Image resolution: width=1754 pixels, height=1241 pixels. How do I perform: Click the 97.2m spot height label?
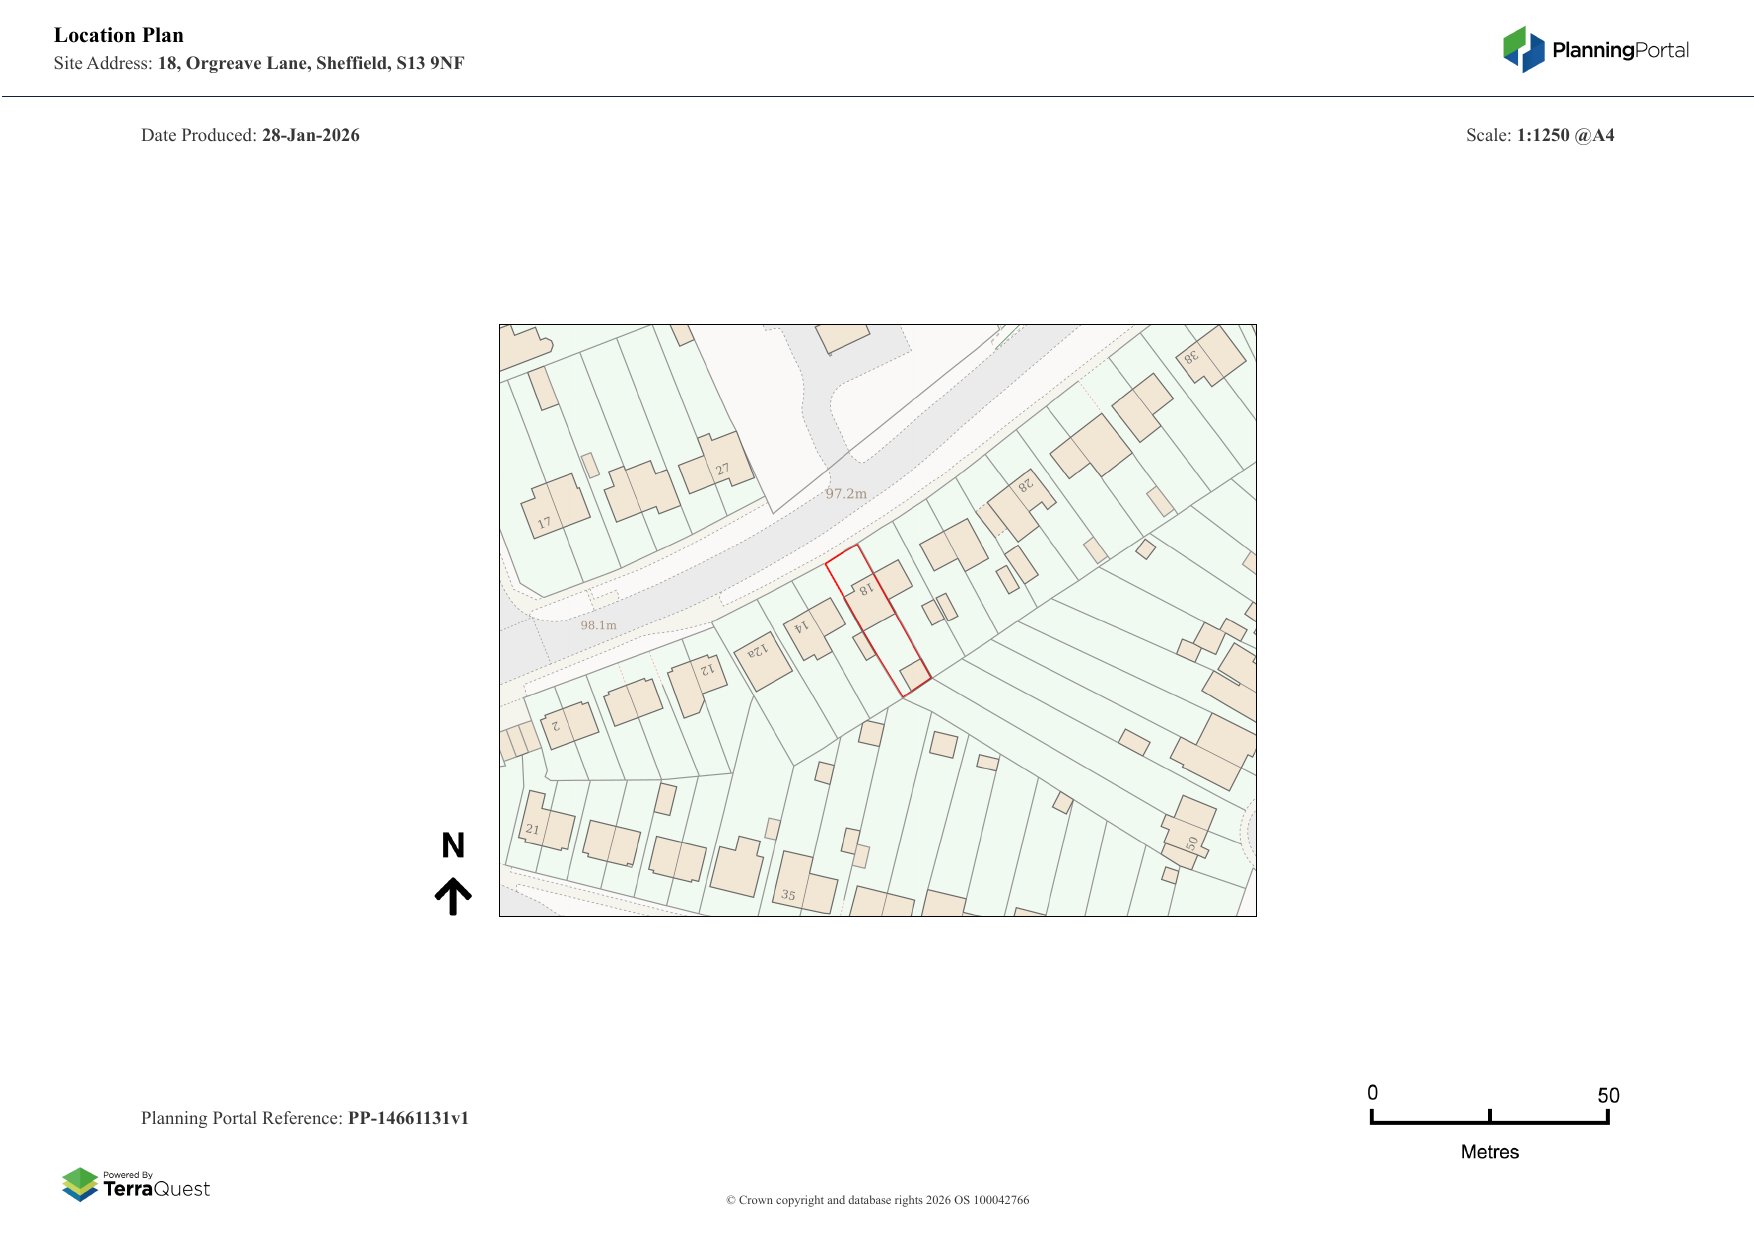coord(846,493)
